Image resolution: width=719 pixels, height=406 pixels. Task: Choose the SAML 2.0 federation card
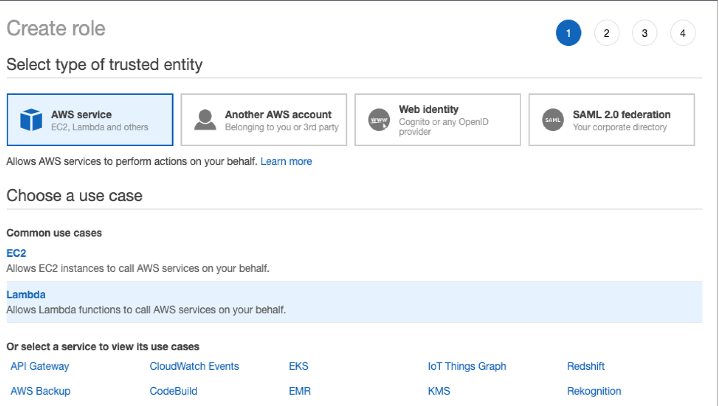[612, 120]
